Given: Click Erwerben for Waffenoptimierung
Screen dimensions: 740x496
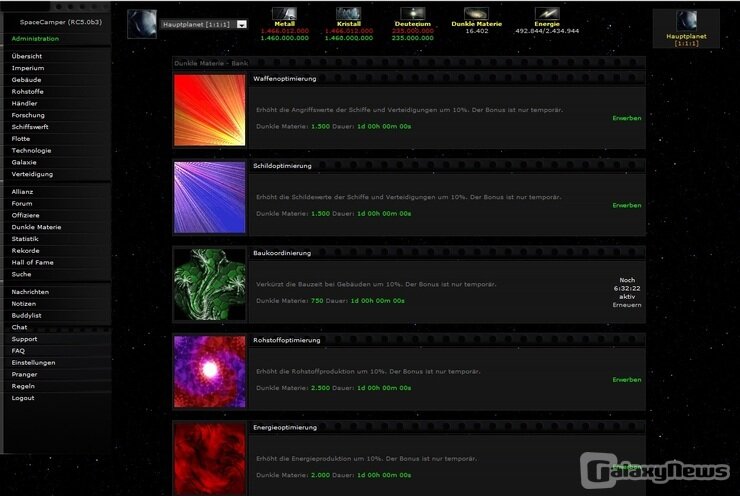Looking at the screenshot, I should [x=627, y=118].
